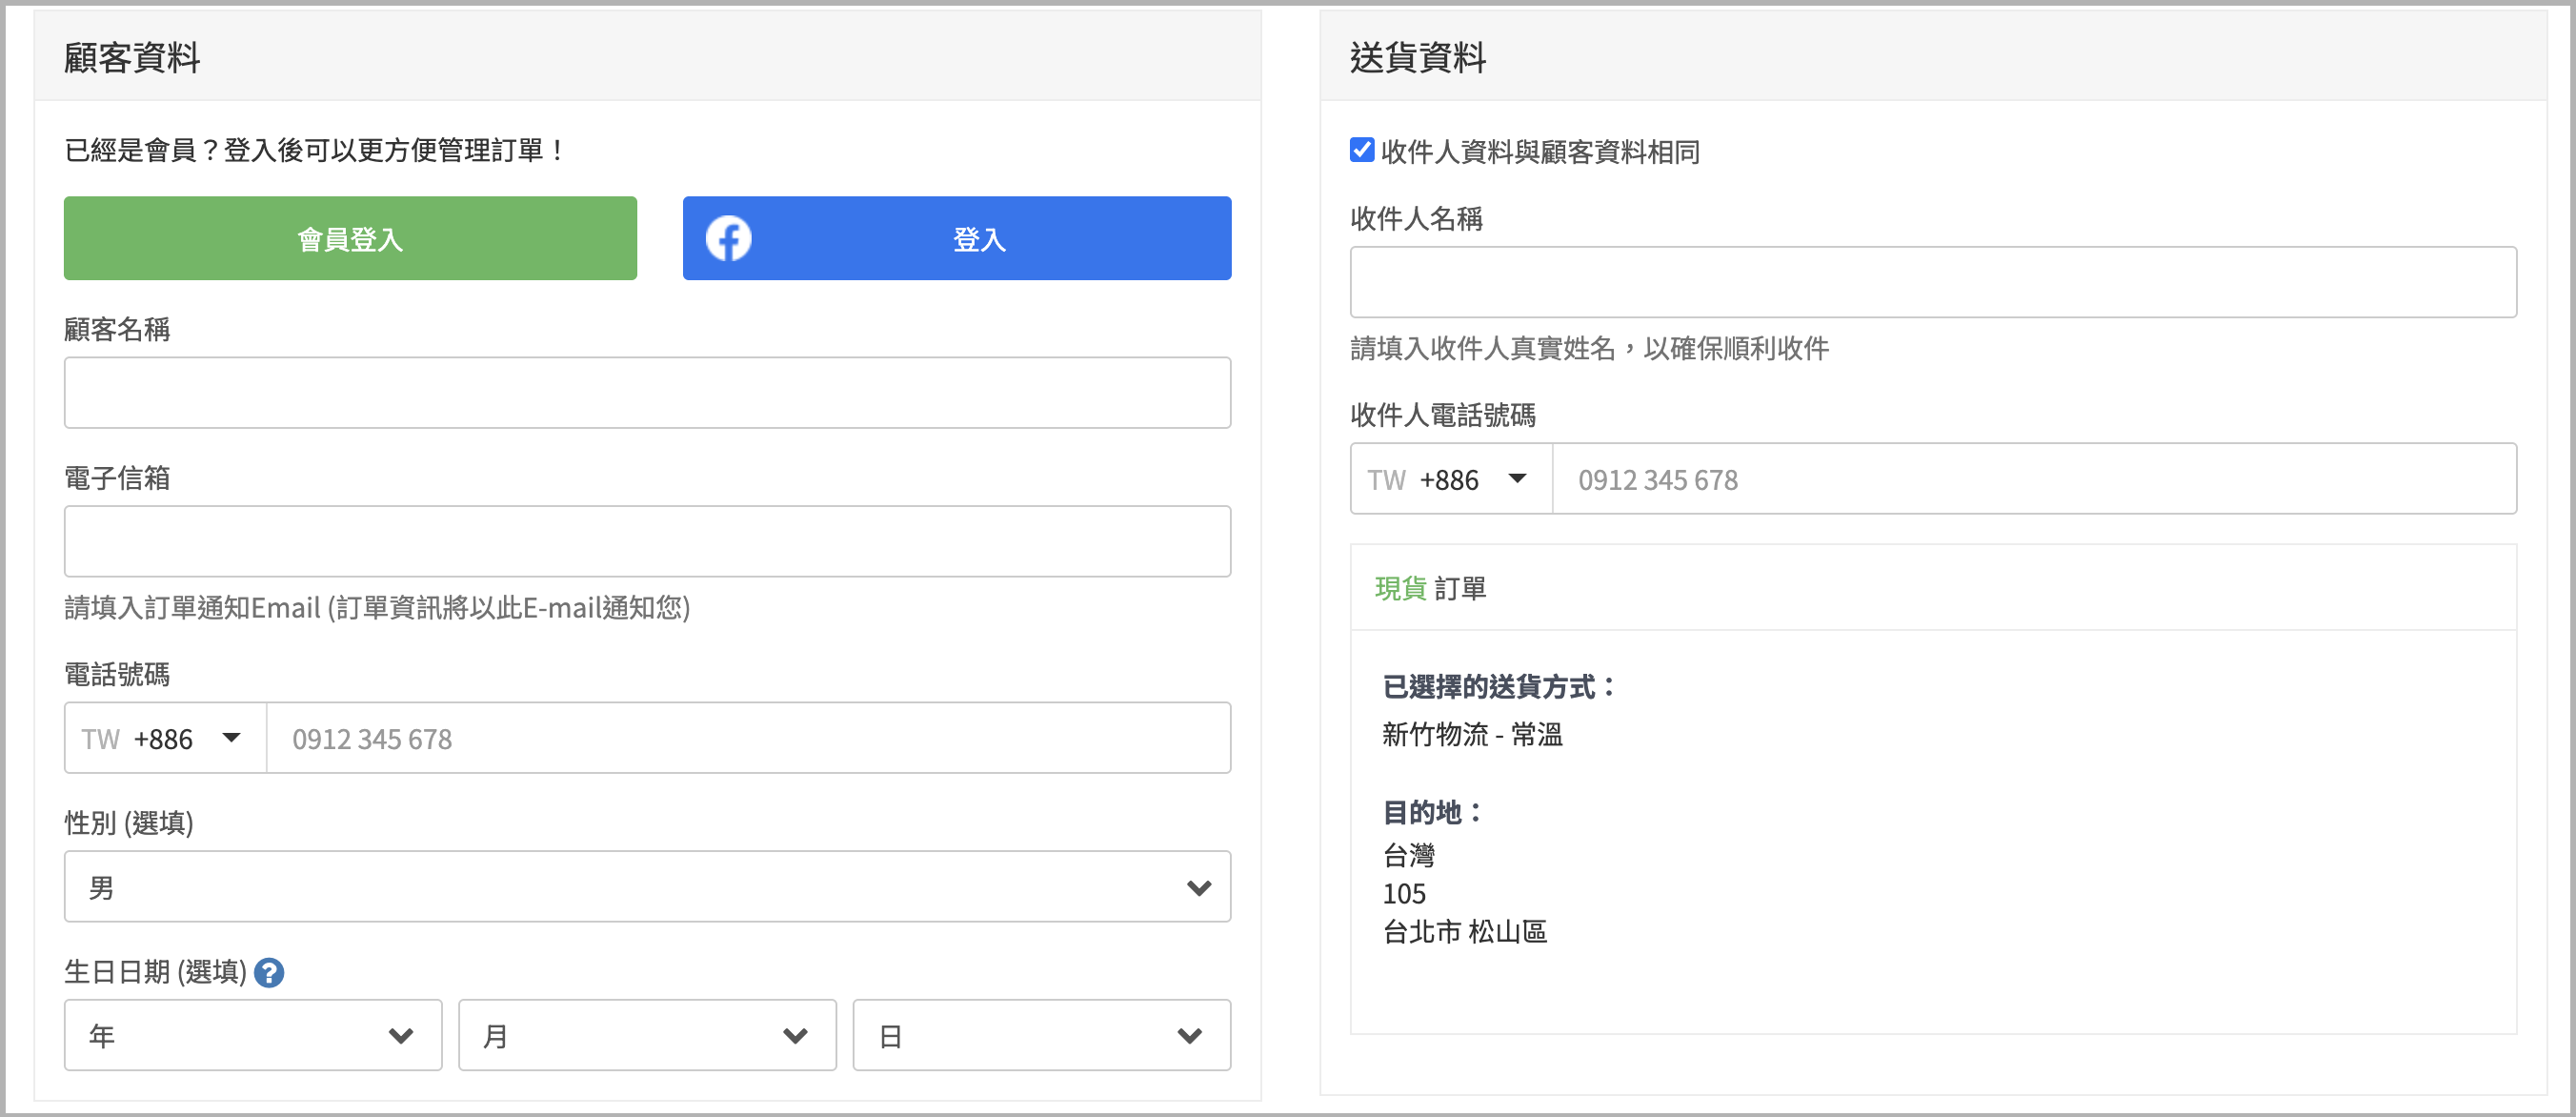The width and height of the screenshot is (2576, 1117).
Task: Open recipient phone country code TW +886 dropdown
Action: 1451,479
